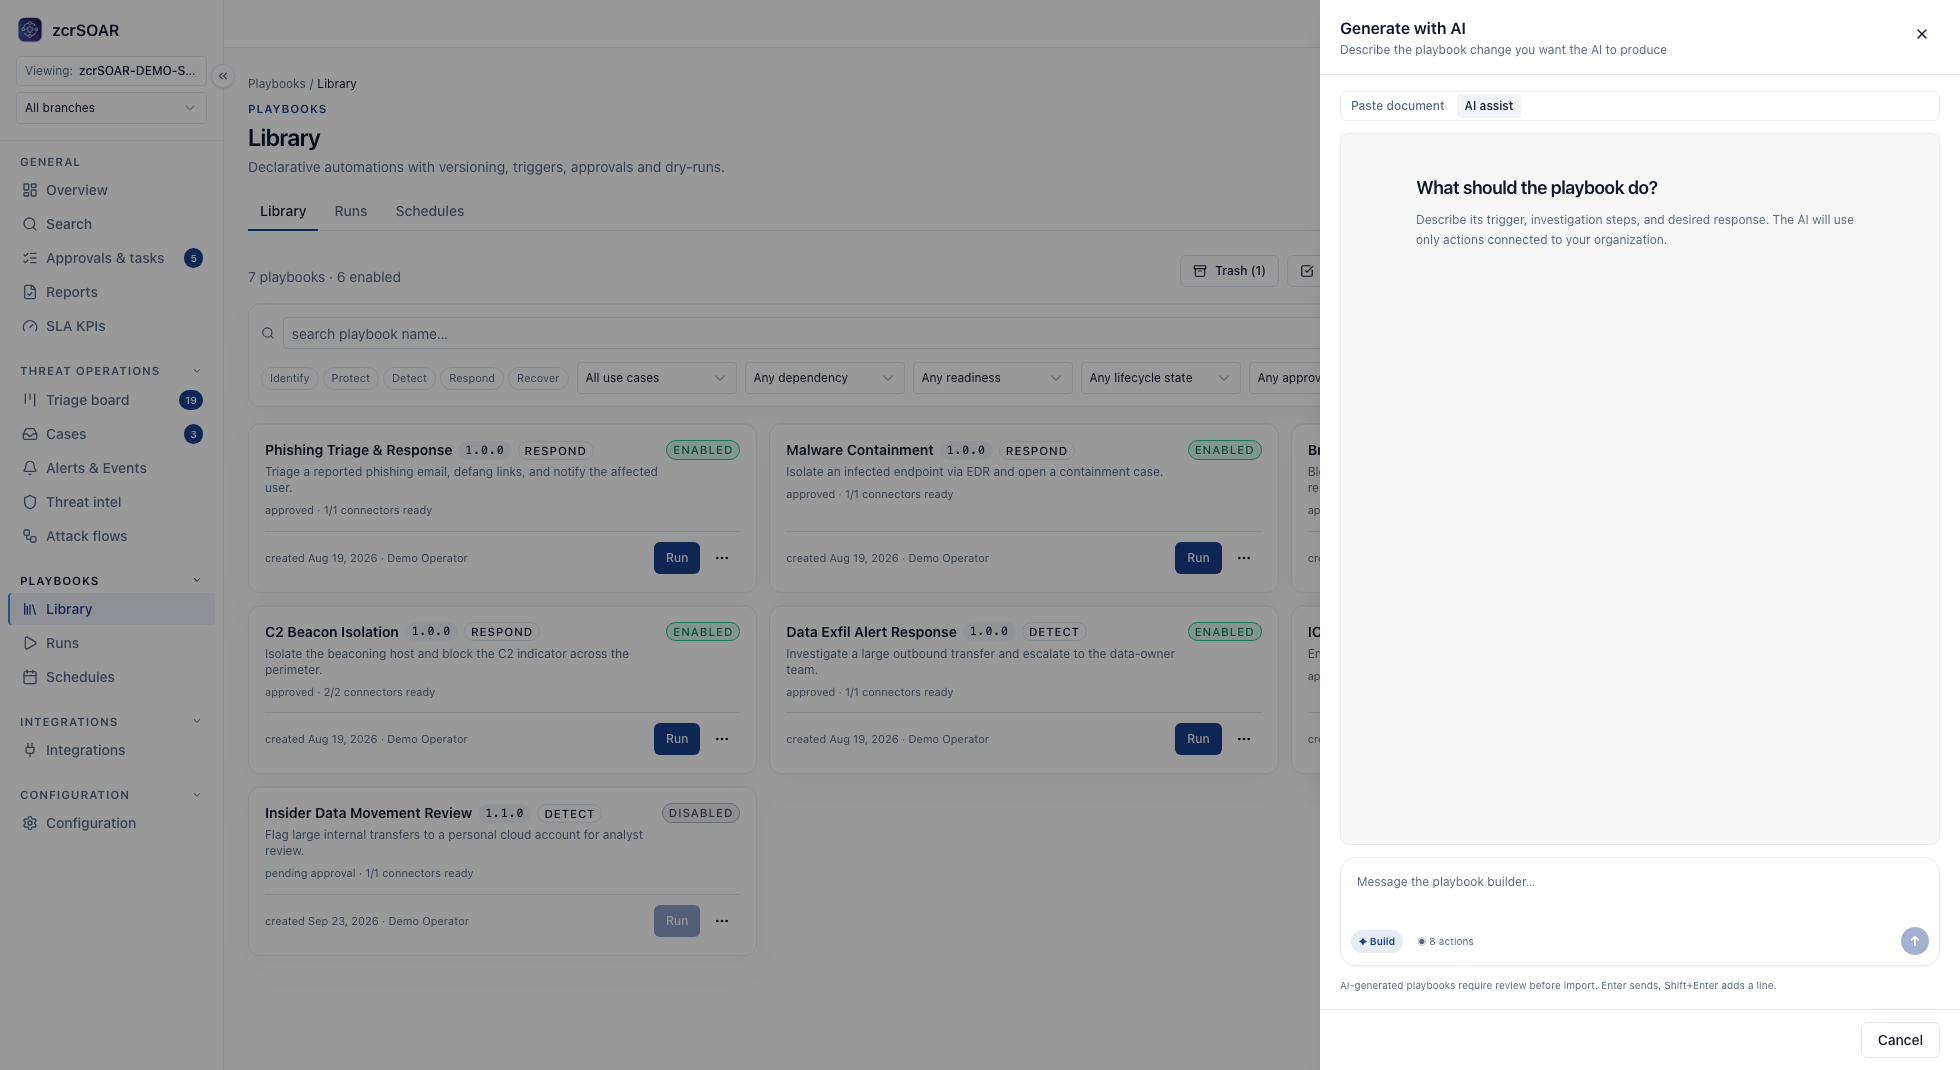Open Threat intel page
Image resolution: width=1960 pixels, height=1070 pixels.
point(111,502)
